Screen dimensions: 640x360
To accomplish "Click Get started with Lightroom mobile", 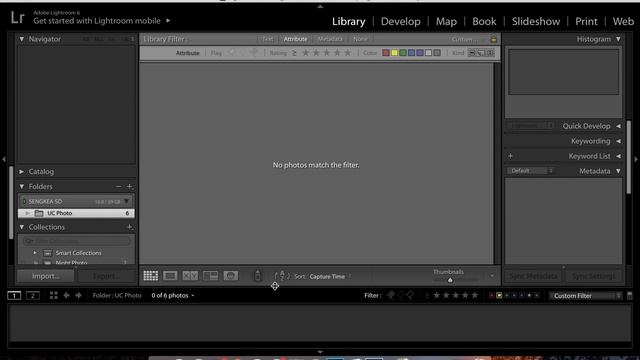I will pos(97,21).
